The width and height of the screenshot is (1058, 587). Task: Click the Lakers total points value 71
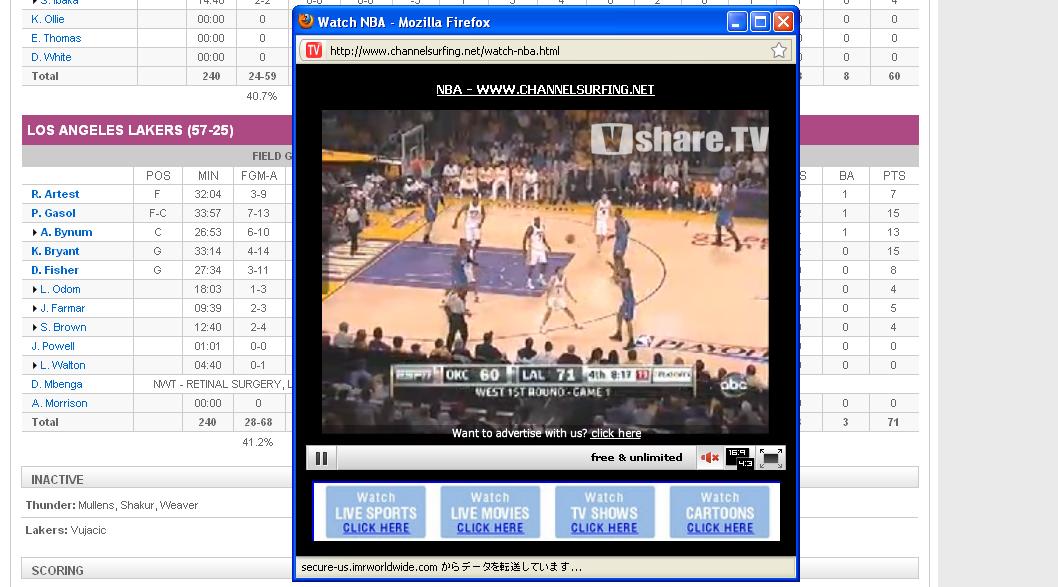[x=893, y=422]
